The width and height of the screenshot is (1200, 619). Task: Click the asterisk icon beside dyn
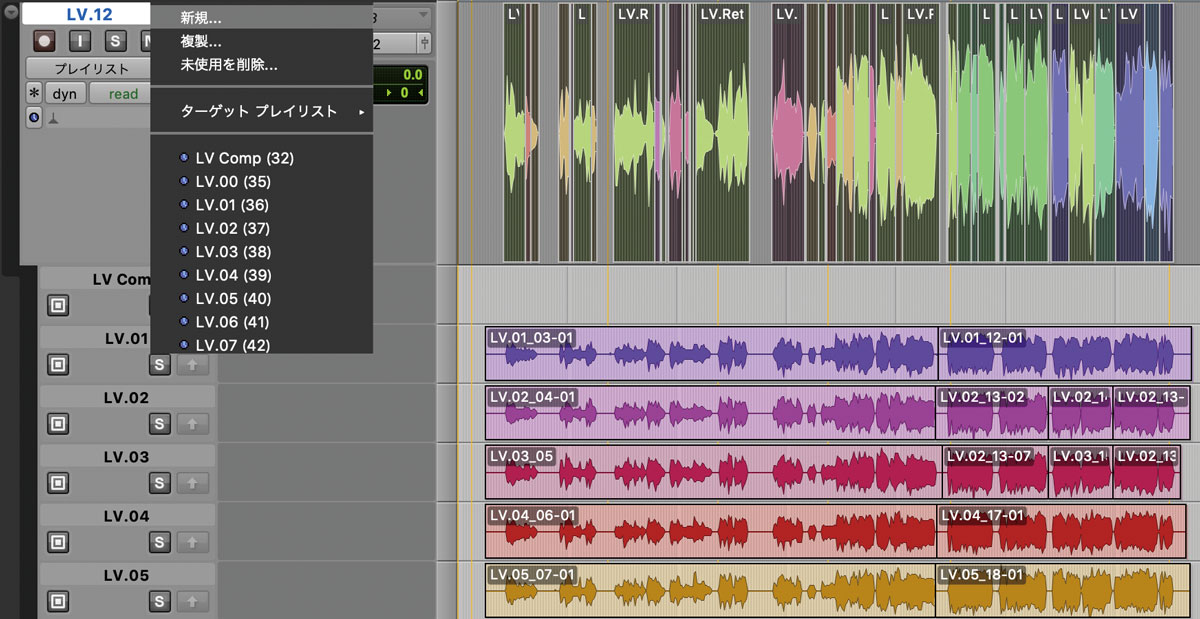click(x=34, y=94)
